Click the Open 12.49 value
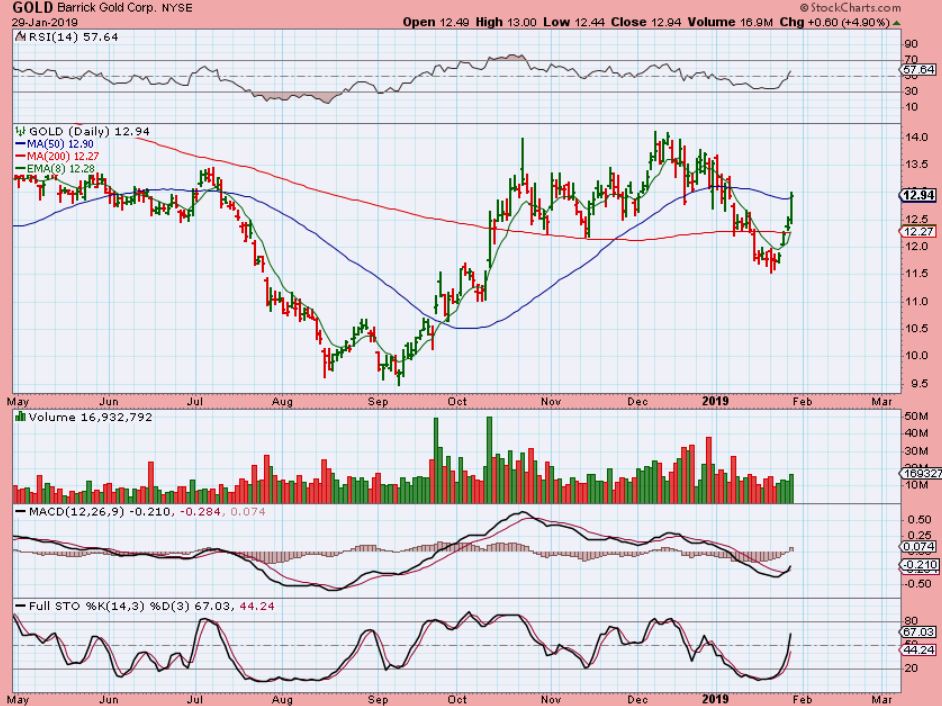Image resolution: width=942 pixels, height=706 pixels. click(436, 22)
